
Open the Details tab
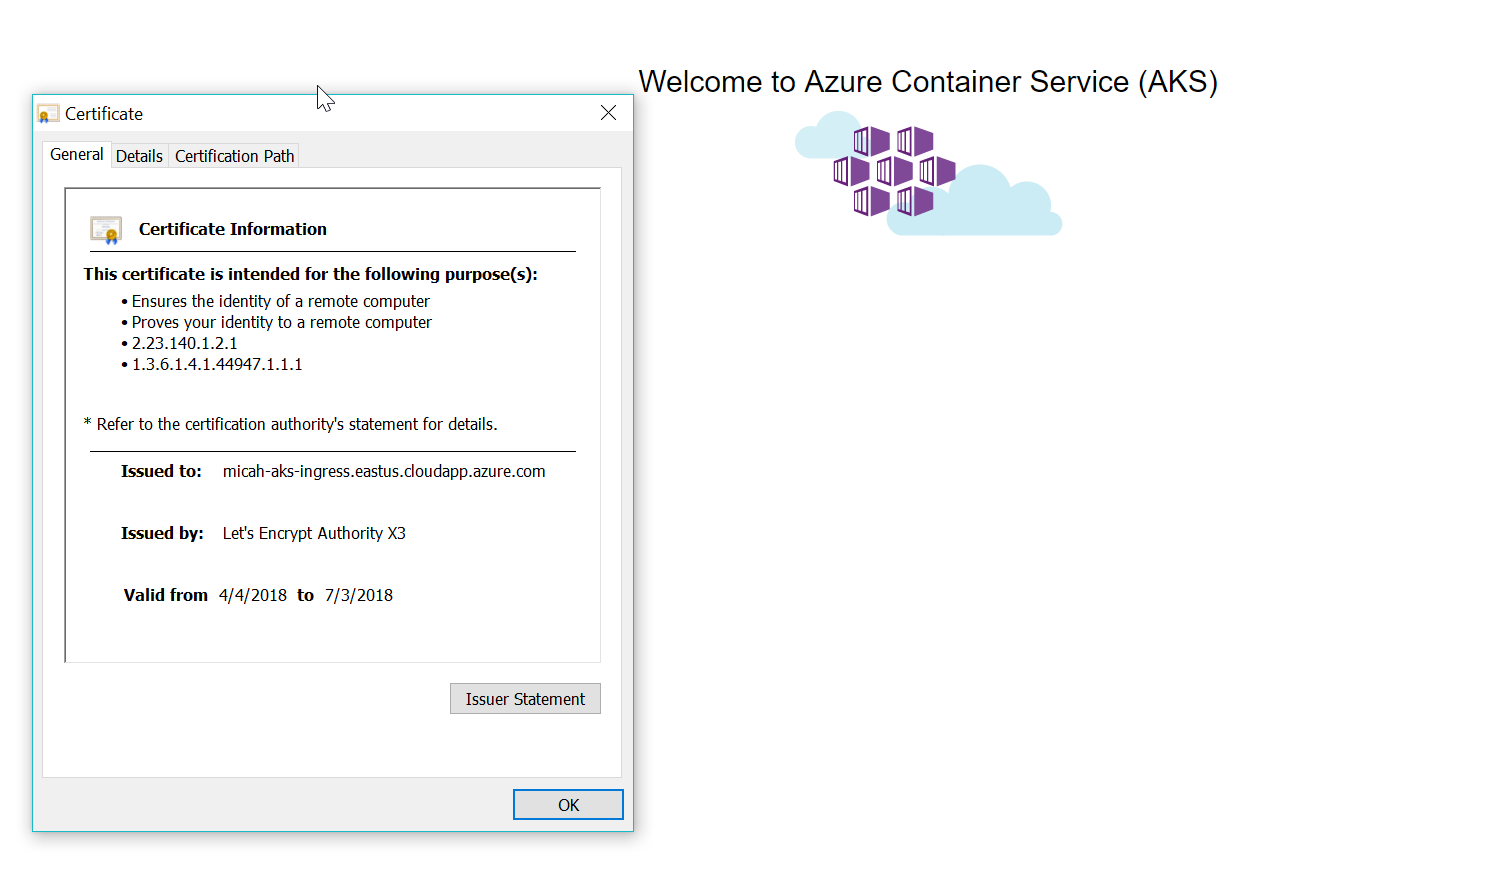[x=139, y=156]
